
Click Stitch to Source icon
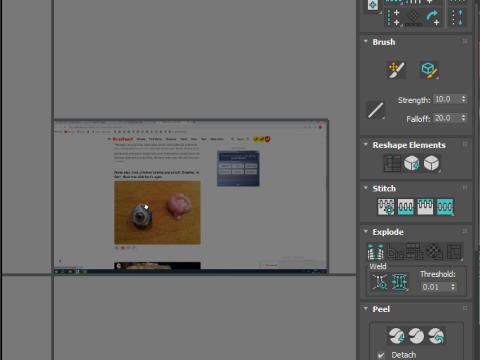pos(425,207)
